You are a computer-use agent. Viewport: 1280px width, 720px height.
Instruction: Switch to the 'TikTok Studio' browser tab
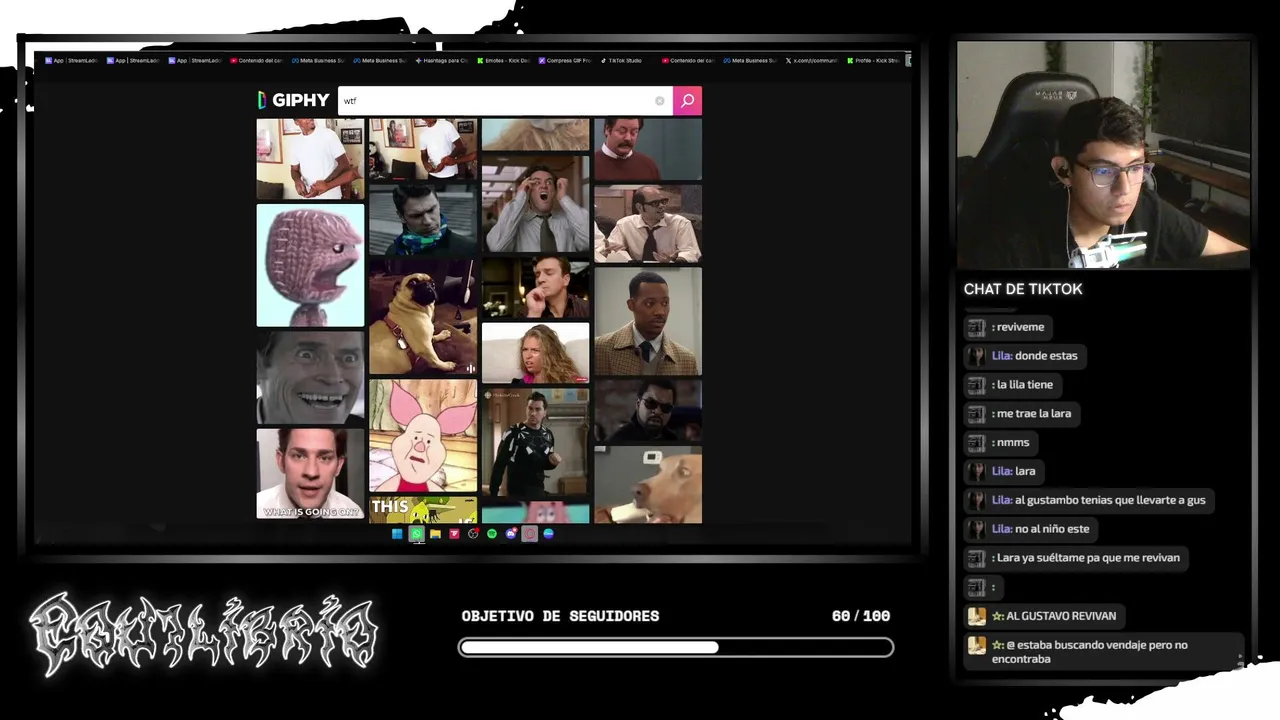pos(624,60)
